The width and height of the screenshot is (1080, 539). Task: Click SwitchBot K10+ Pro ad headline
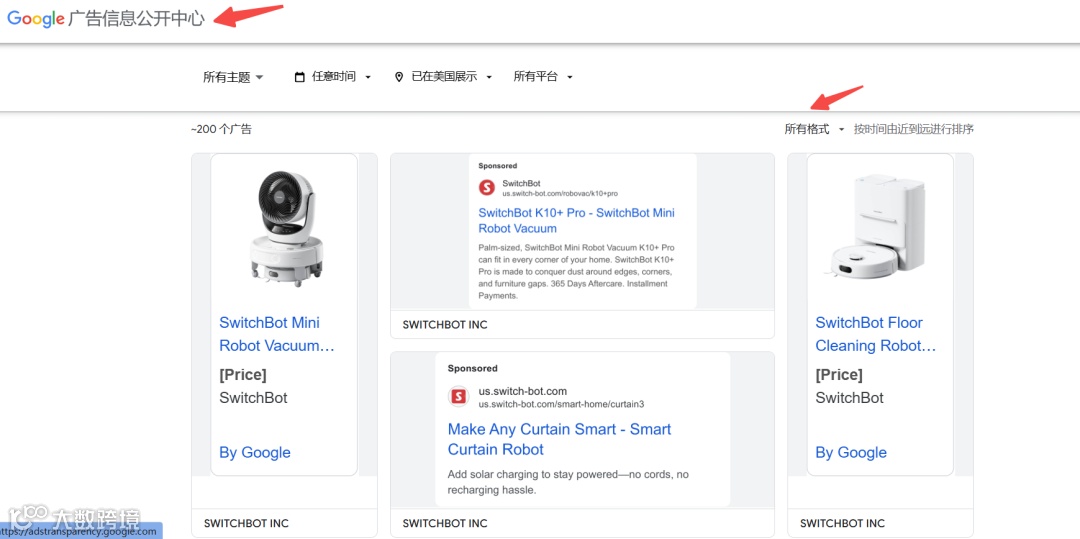[577, 220]
